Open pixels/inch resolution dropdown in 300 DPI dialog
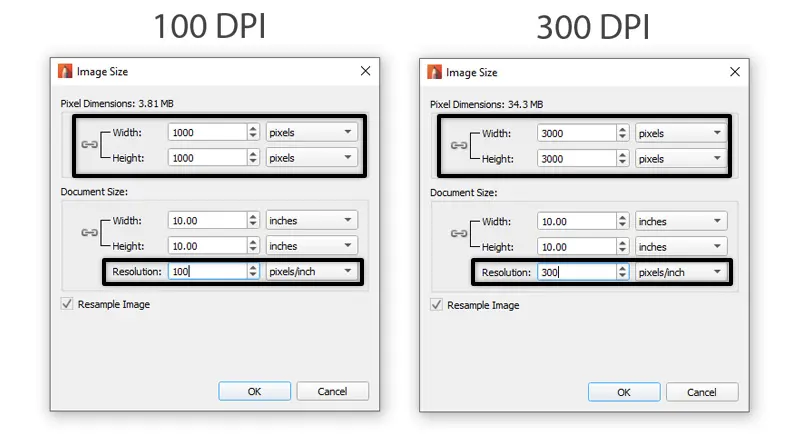Viewport: 800px width, 436px height. tap(681, 272)
